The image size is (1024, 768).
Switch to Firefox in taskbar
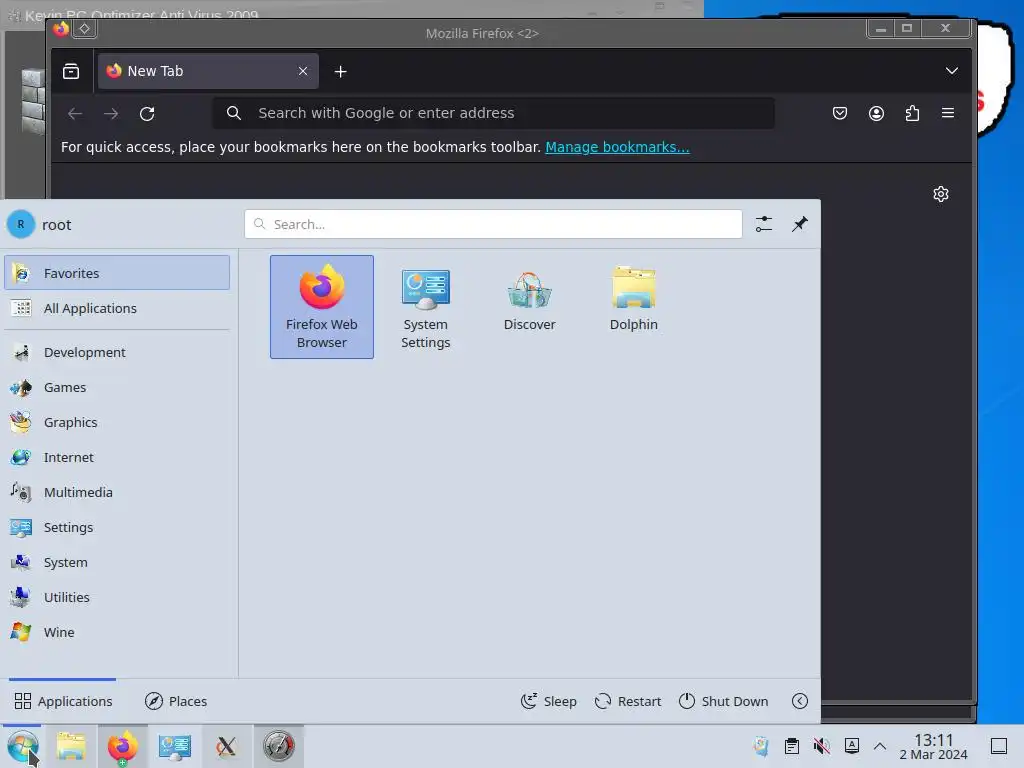pyautogui.click(x=123, y=746)
